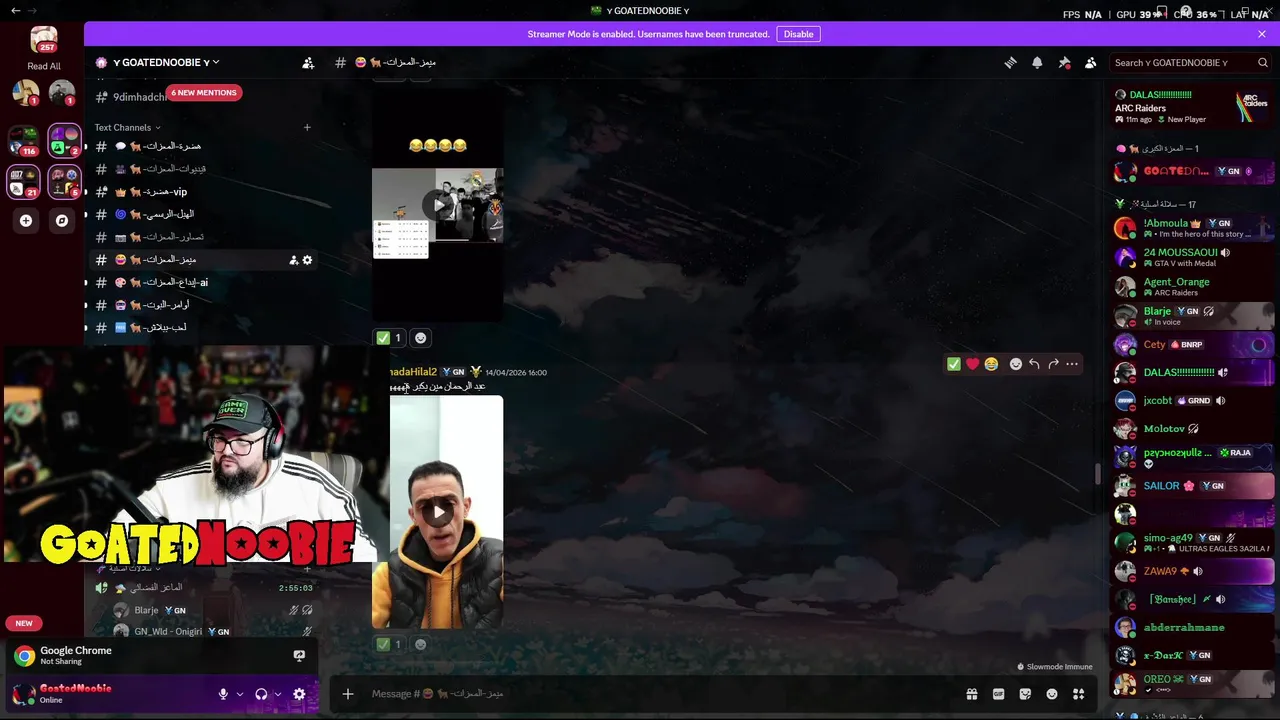The width and height of the screenshot is (1280, 720).
Task: Reply arrow in message hover toolbar
Action: [1035, 364]
